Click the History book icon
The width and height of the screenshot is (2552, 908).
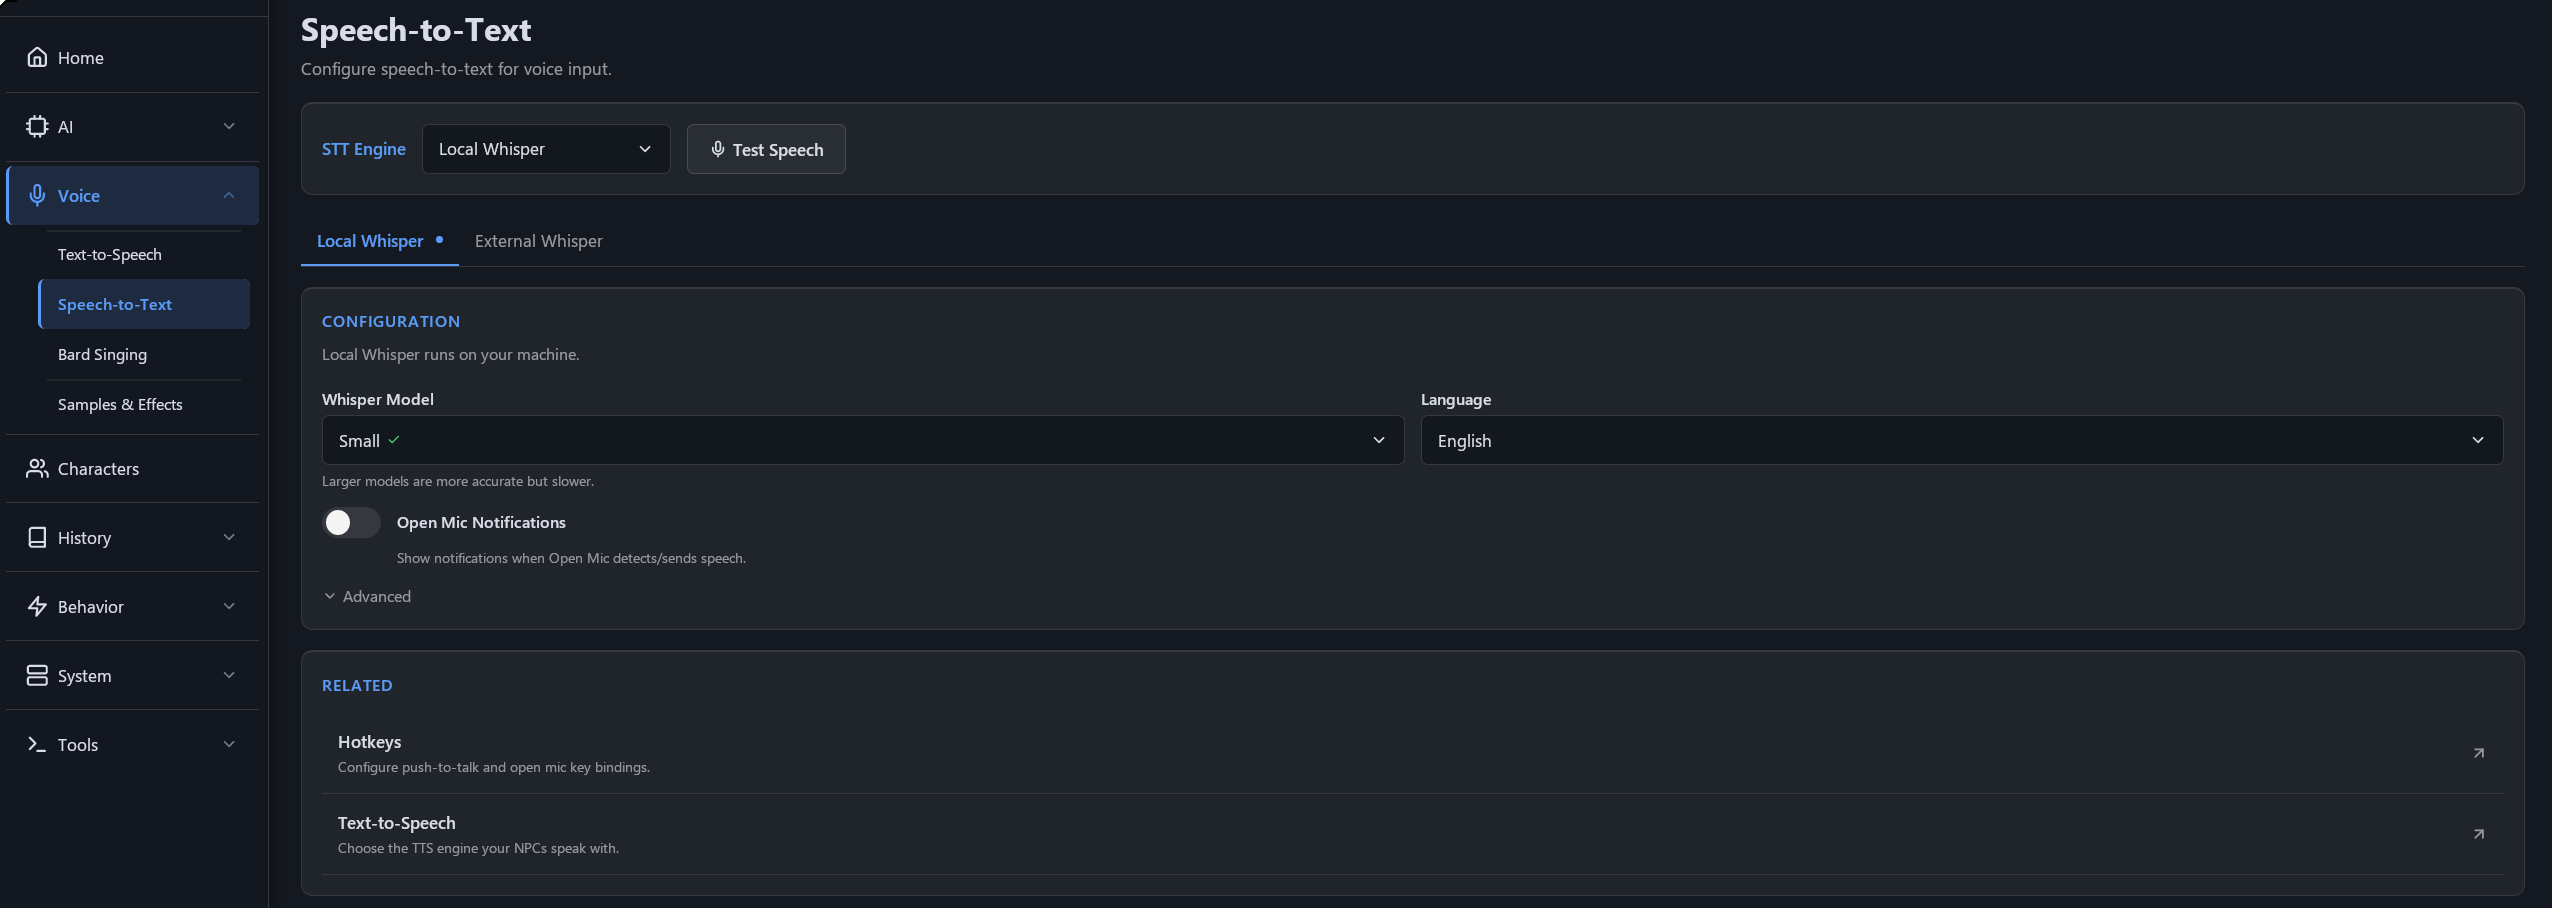tap(37, 537)
